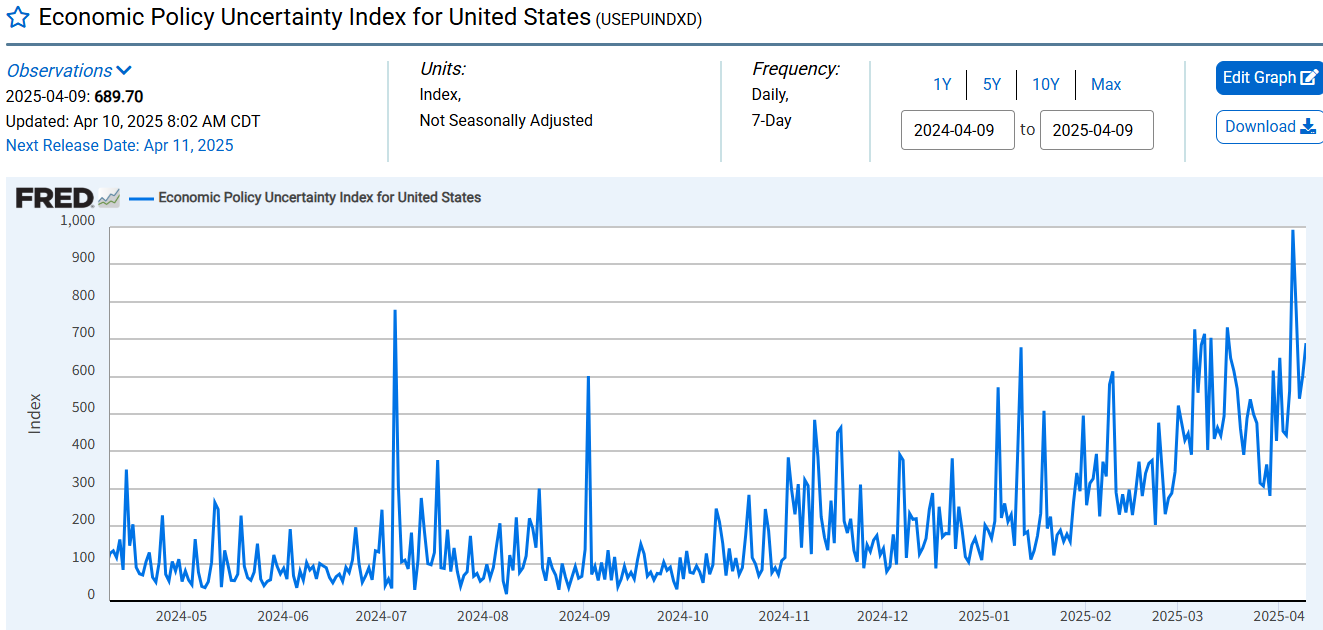Click the Edit Graph button

tap(1270, 78)
